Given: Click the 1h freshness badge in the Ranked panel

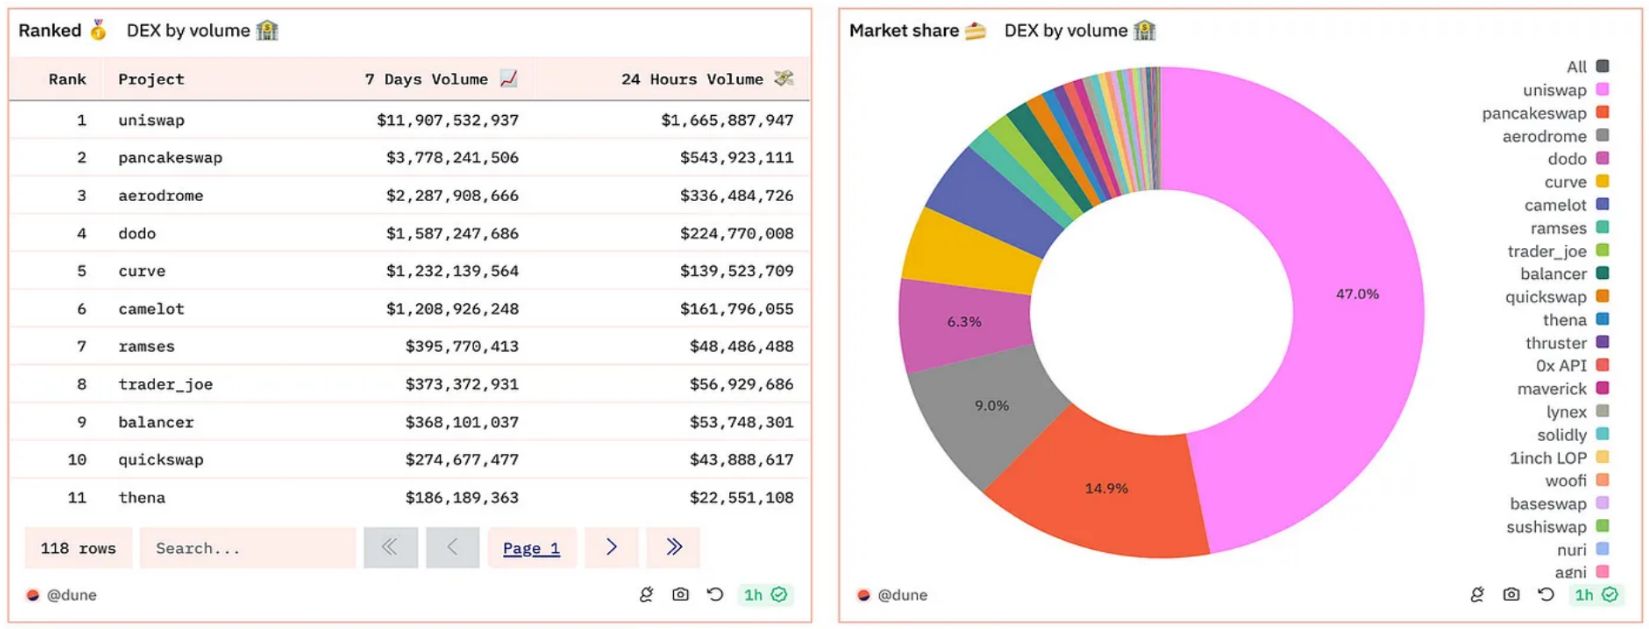Looking at the screenshot, I should [x=765, y=595].
